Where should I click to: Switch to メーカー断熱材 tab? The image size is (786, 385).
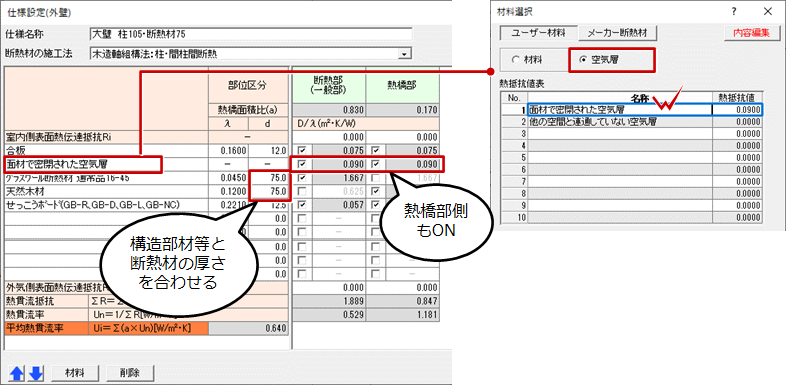click(617, 33)
